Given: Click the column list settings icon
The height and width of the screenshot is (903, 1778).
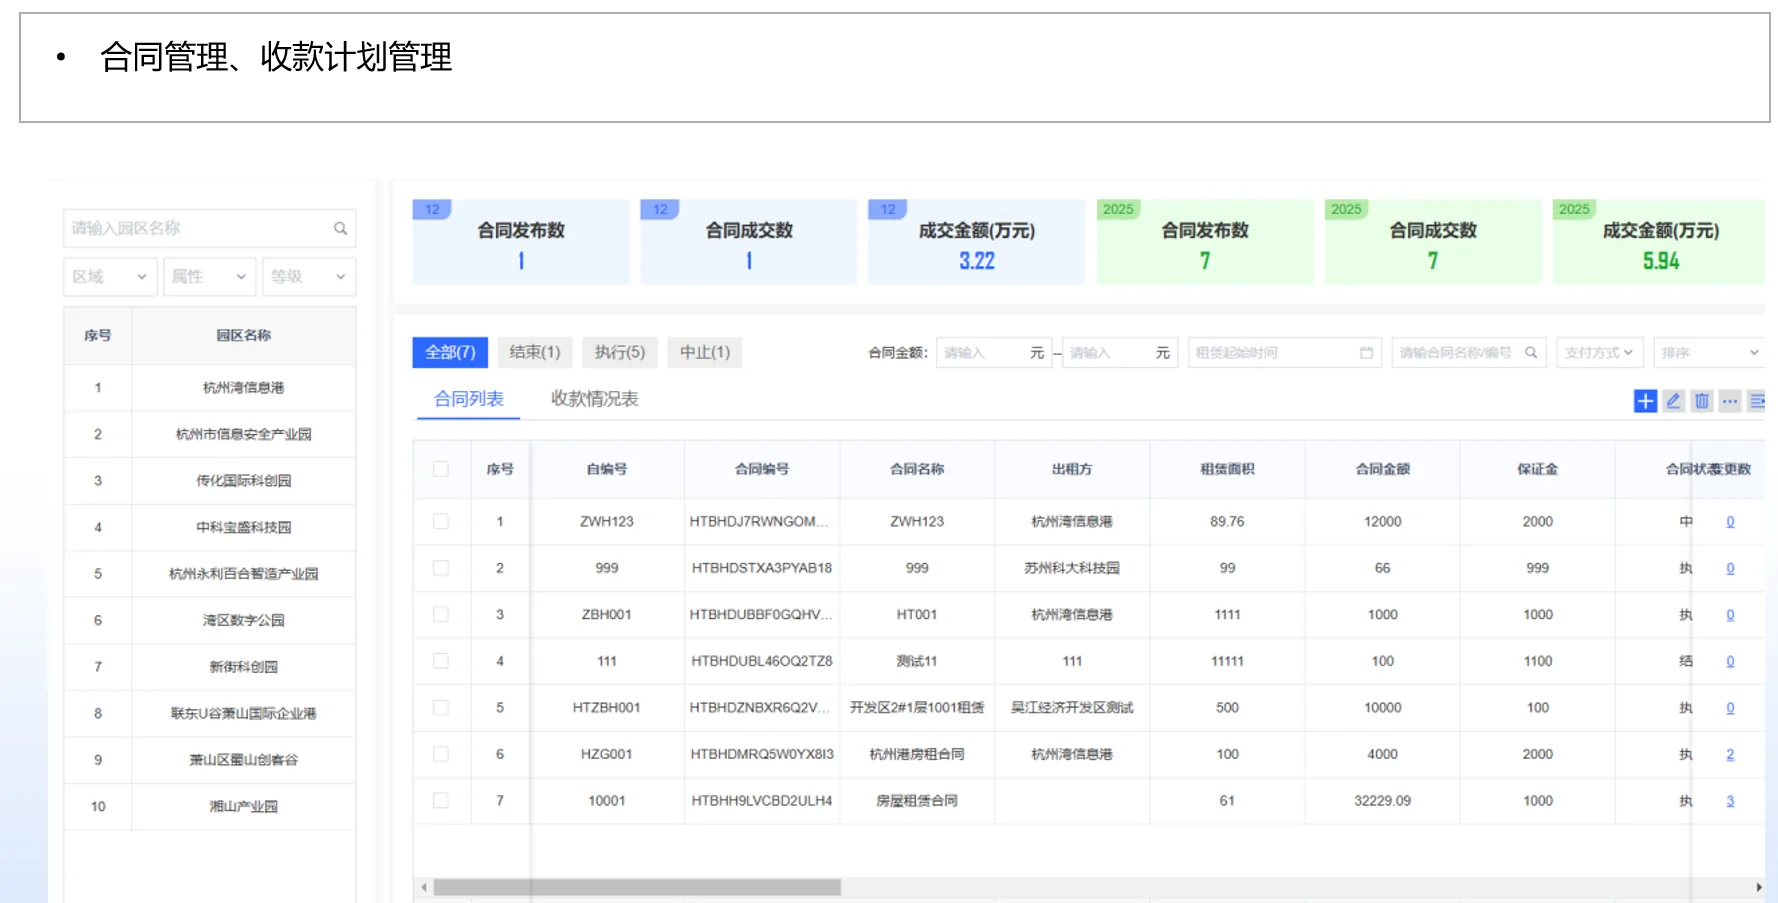Looking at the screenshot, I should point(1756,401).
